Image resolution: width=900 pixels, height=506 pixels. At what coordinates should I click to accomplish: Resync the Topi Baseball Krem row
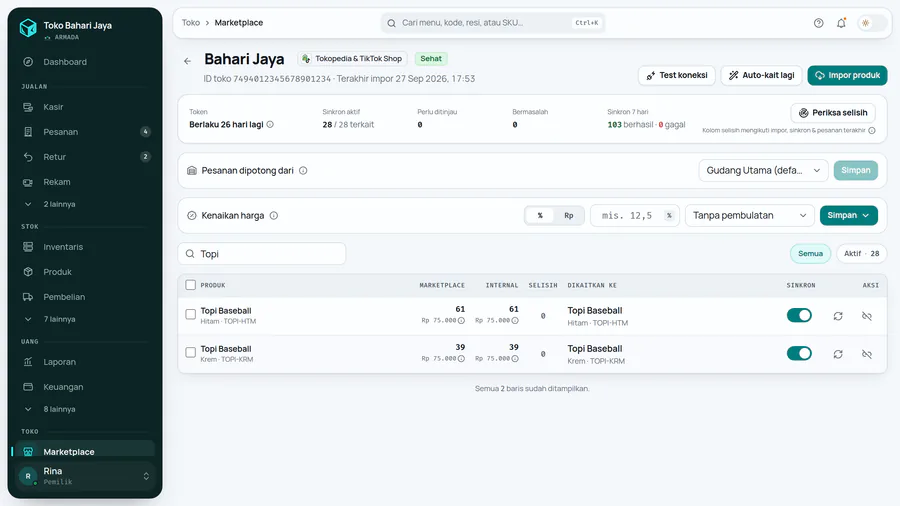tap(838, 355)
